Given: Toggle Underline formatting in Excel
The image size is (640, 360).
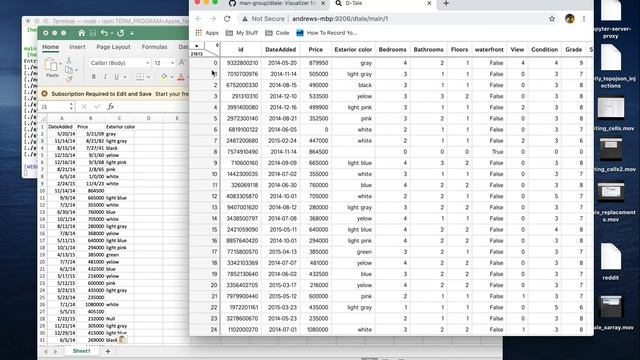Looking at the screenshot, I should click(116, 77).
